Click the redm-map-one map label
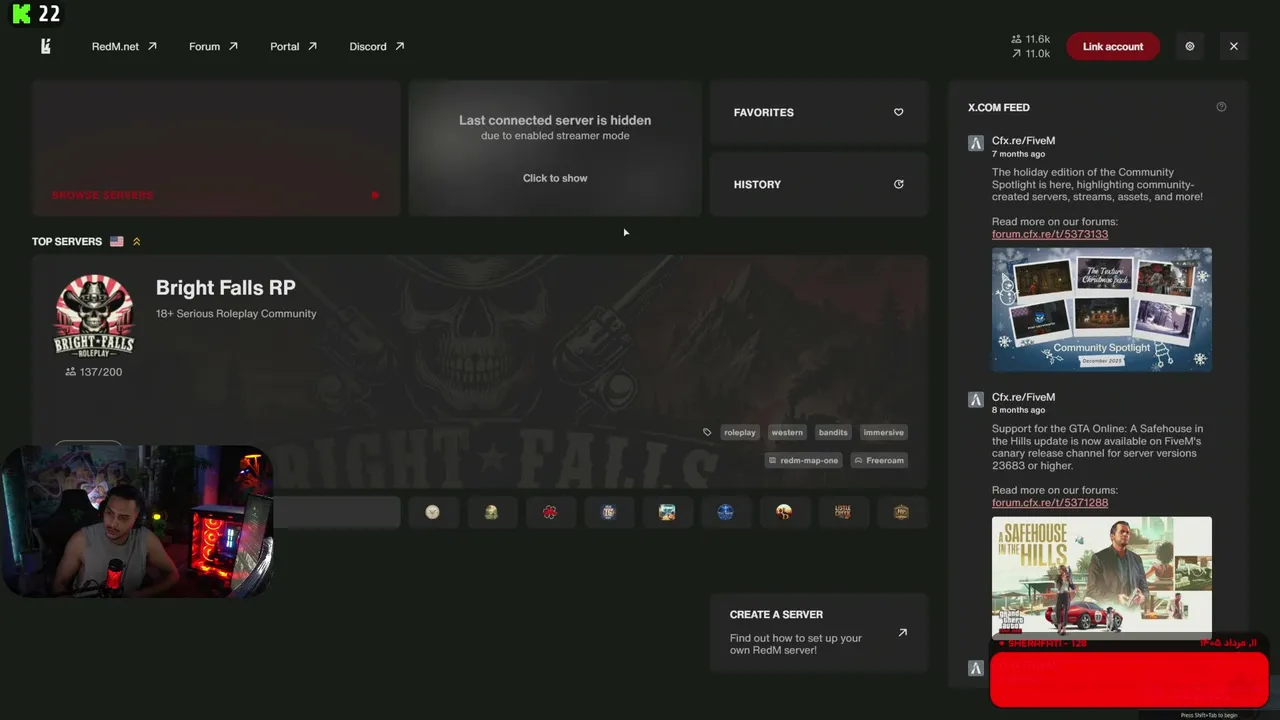 point(804,460)
